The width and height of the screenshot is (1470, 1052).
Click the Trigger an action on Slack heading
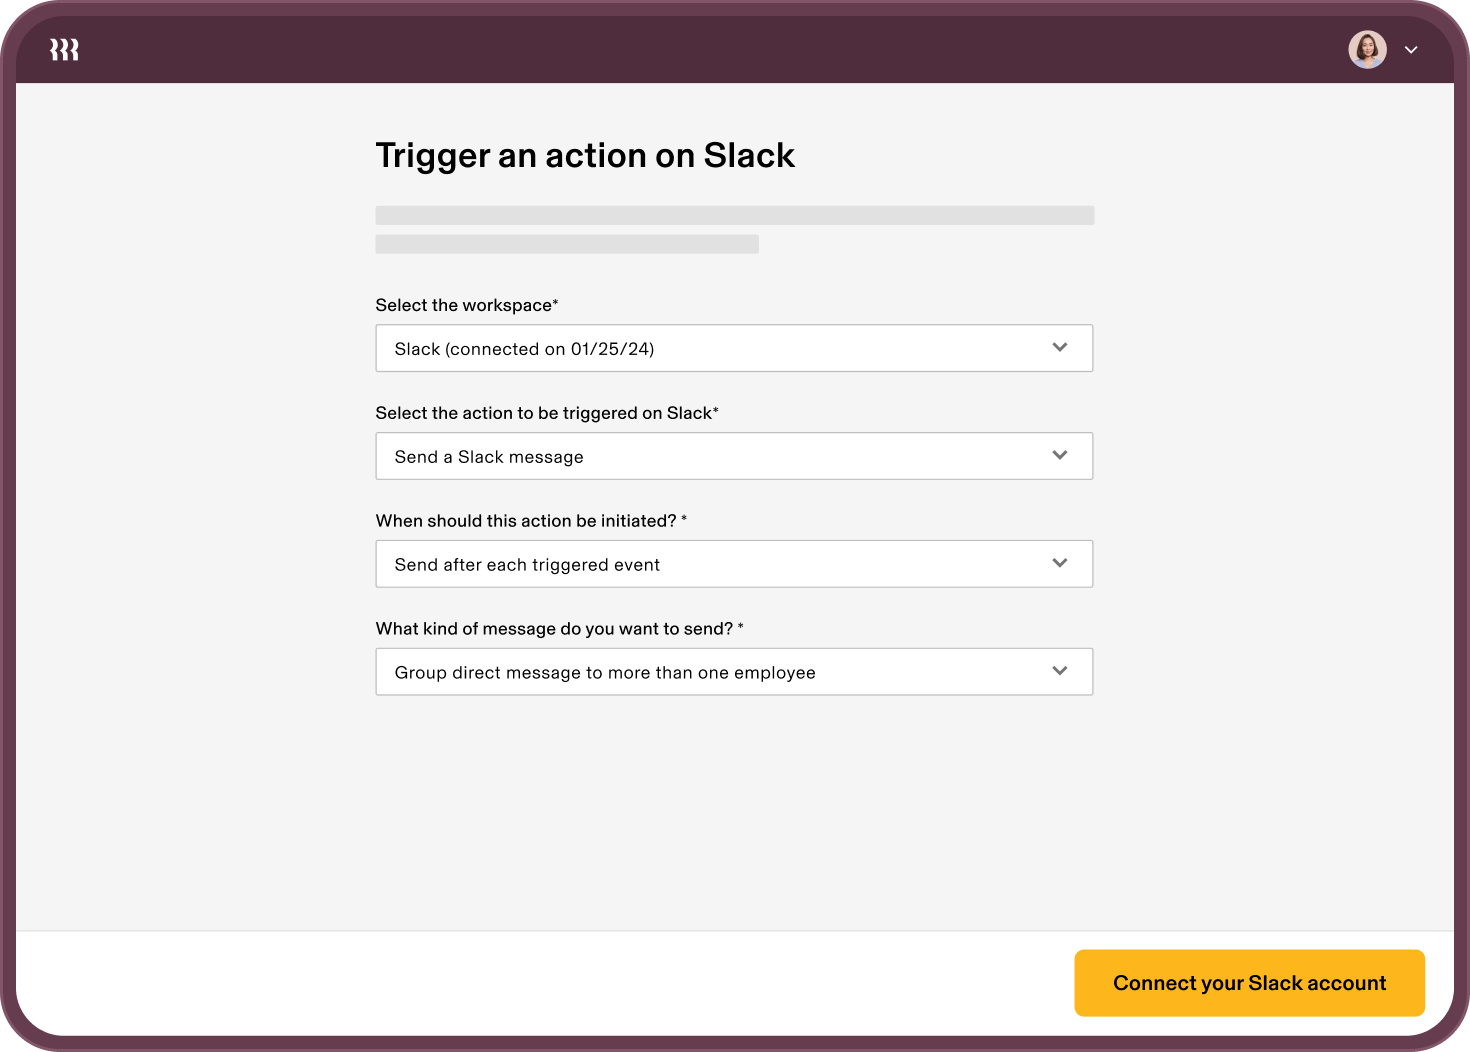pos(585,156)
